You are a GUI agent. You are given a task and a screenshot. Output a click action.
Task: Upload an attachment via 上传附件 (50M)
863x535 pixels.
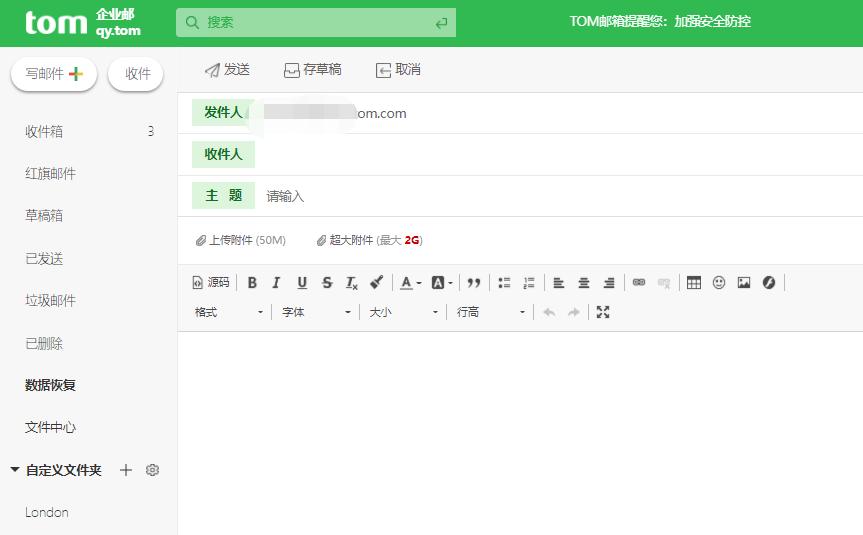coord(241,241)
